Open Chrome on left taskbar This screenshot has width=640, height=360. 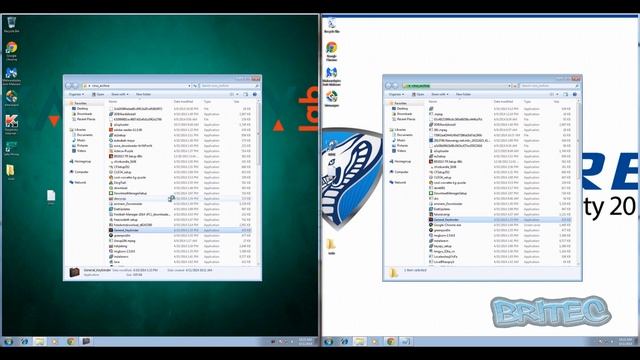71,341
